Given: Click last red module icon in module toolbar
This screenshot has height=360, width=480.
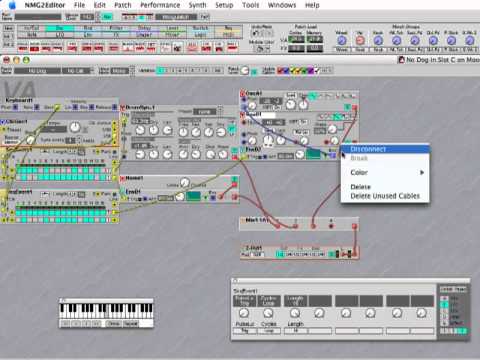Looking at the screenshot, I should coord(232,48).
